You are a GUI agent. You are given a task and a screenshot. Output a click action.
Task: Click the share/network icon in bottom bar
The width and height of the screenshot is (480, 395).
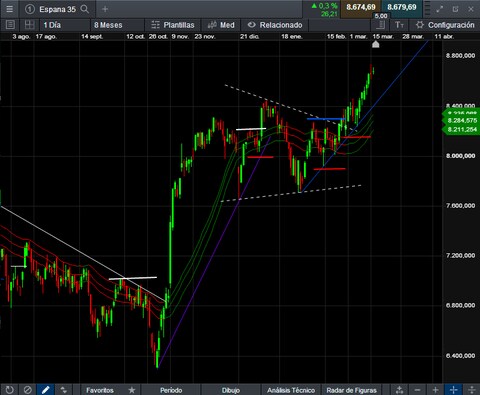[x=399, y=390]
